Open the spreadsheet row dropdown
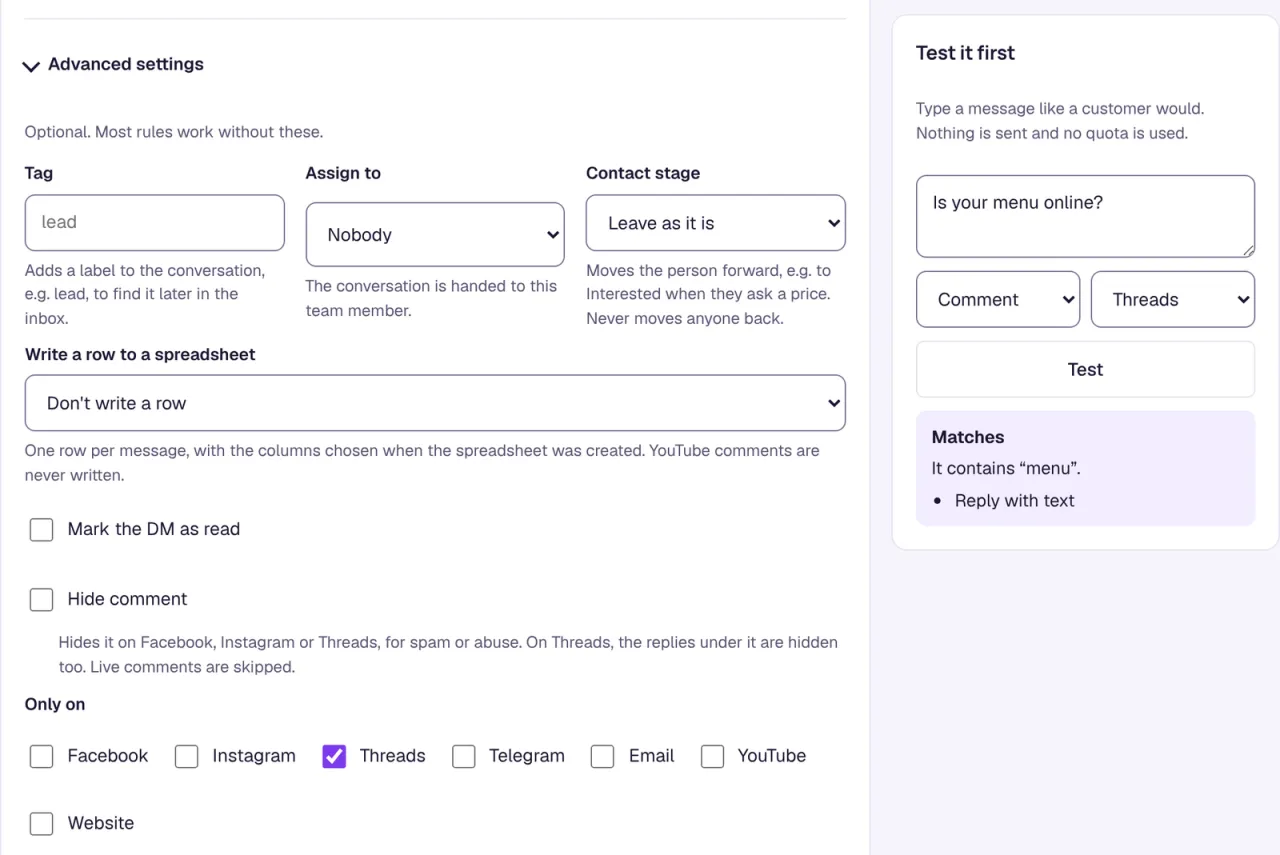Image resolution: width=1280 pixels, height=855 pixels. click(435, 403)
